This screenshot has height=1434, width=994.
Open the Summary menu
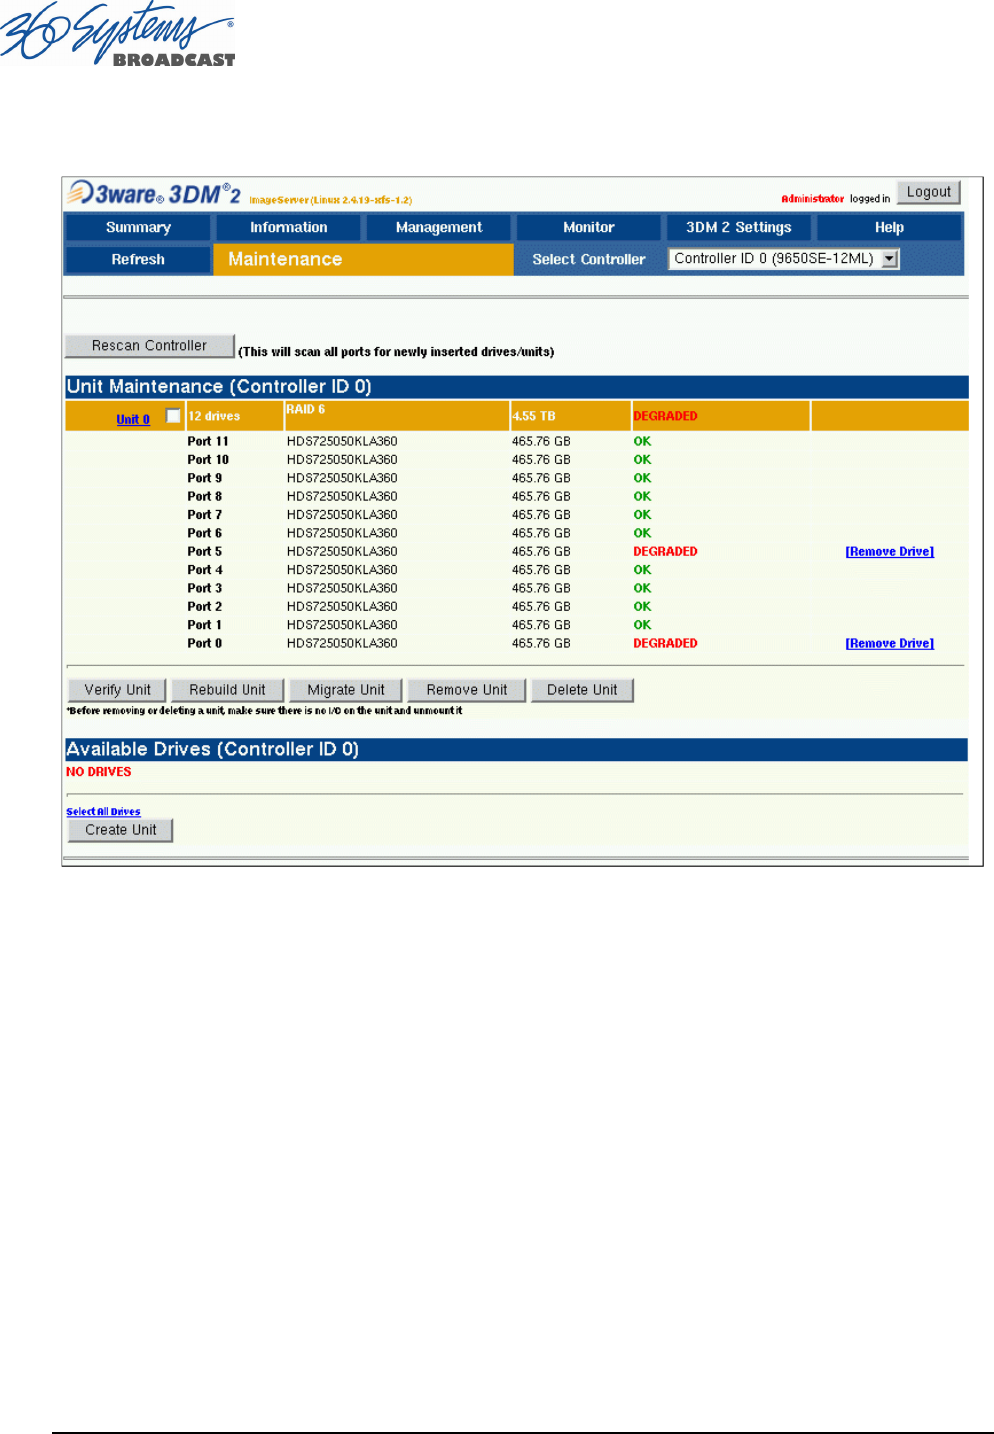click(x=138, y=228)
